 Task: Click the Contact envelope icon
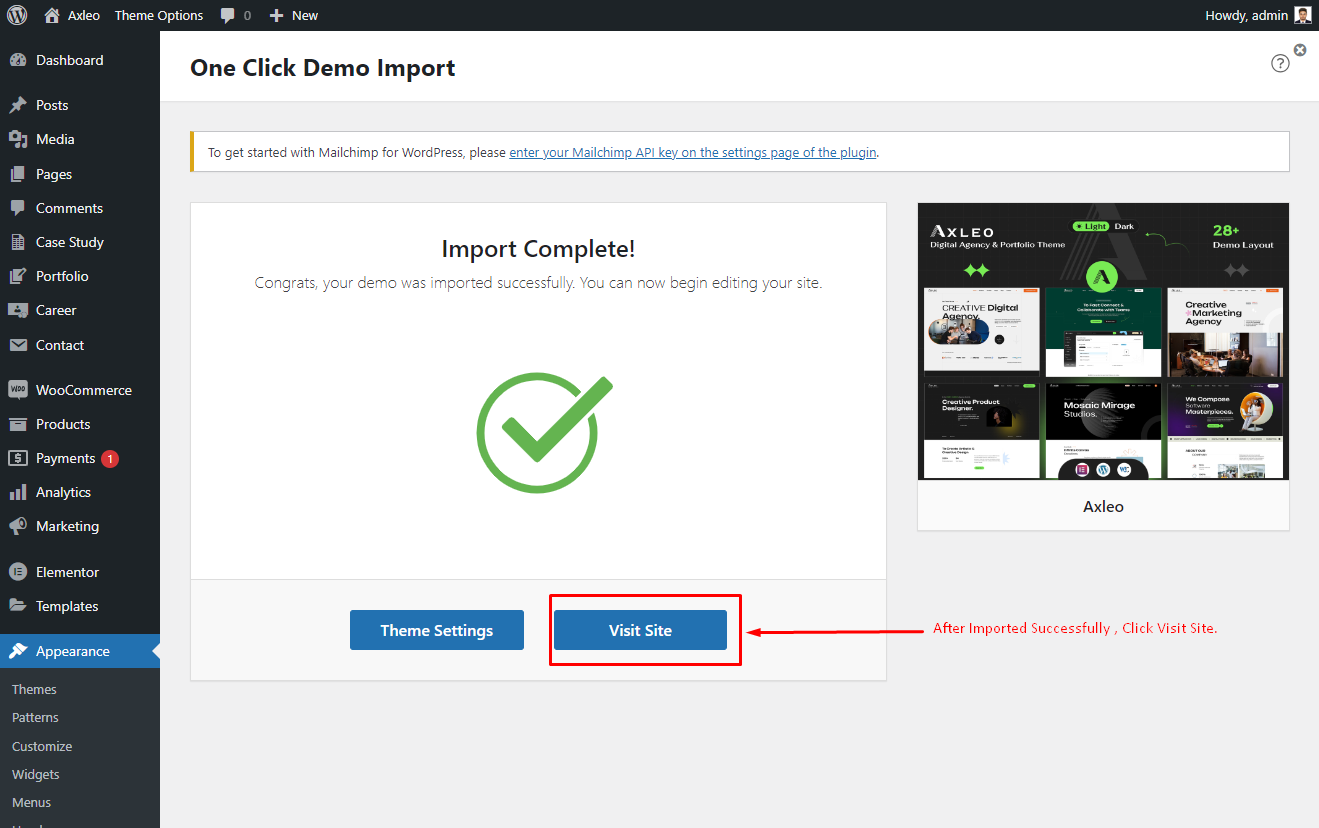(x=18, y=345)
